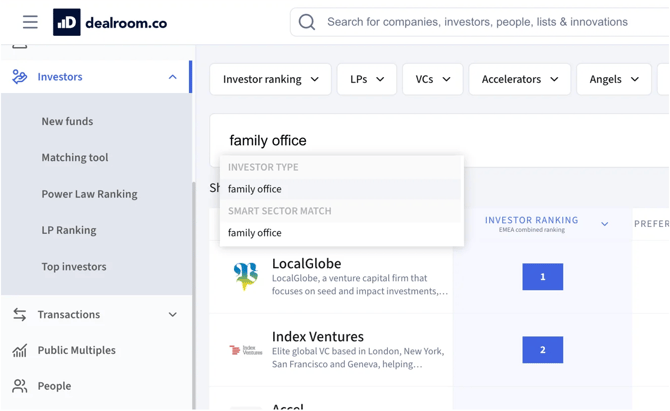Open the Accelerators filter dropdown
Image resolution: width=670 pixels, height=411 pixels.
519,80
